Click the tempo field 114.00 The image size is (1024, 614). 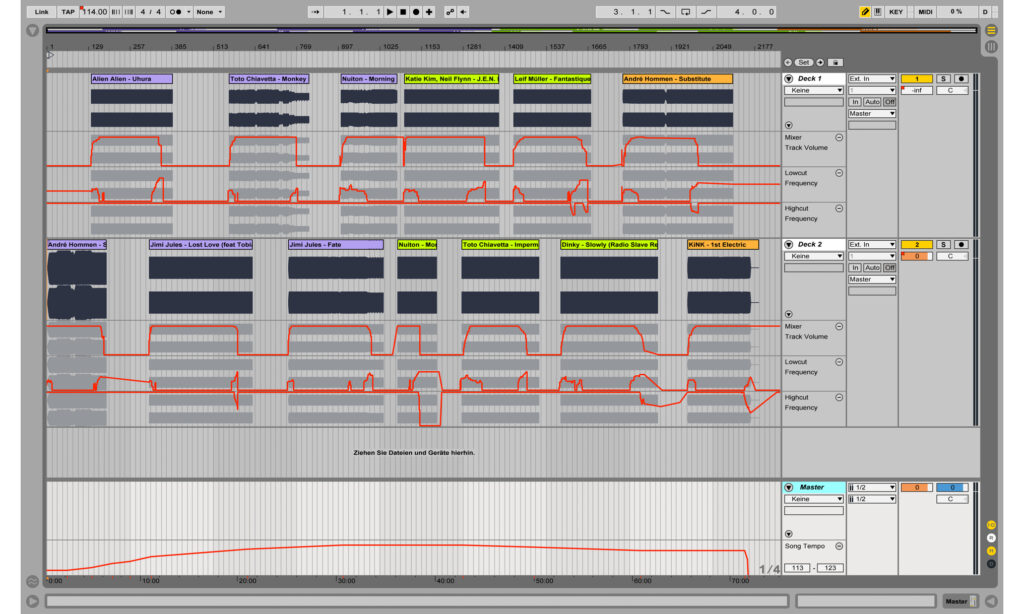click(94, 12)
